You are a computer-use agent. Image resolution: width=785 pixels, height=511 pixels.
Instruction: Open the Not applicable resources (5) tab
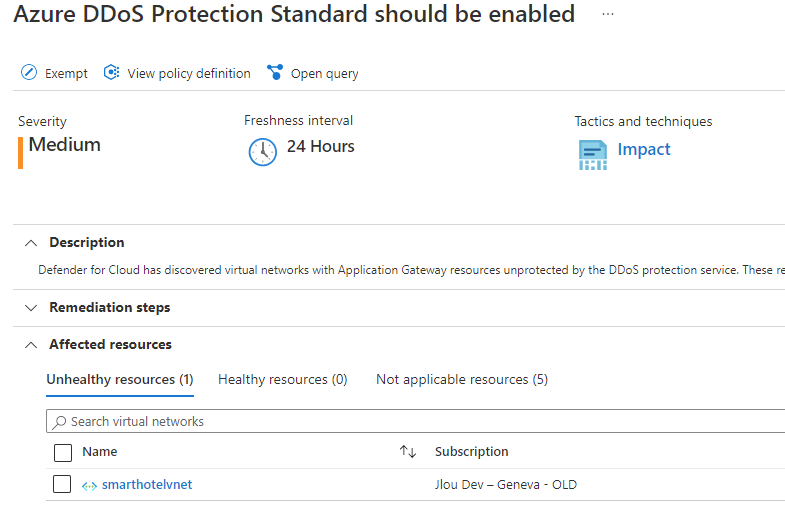[x=462, y=380]
